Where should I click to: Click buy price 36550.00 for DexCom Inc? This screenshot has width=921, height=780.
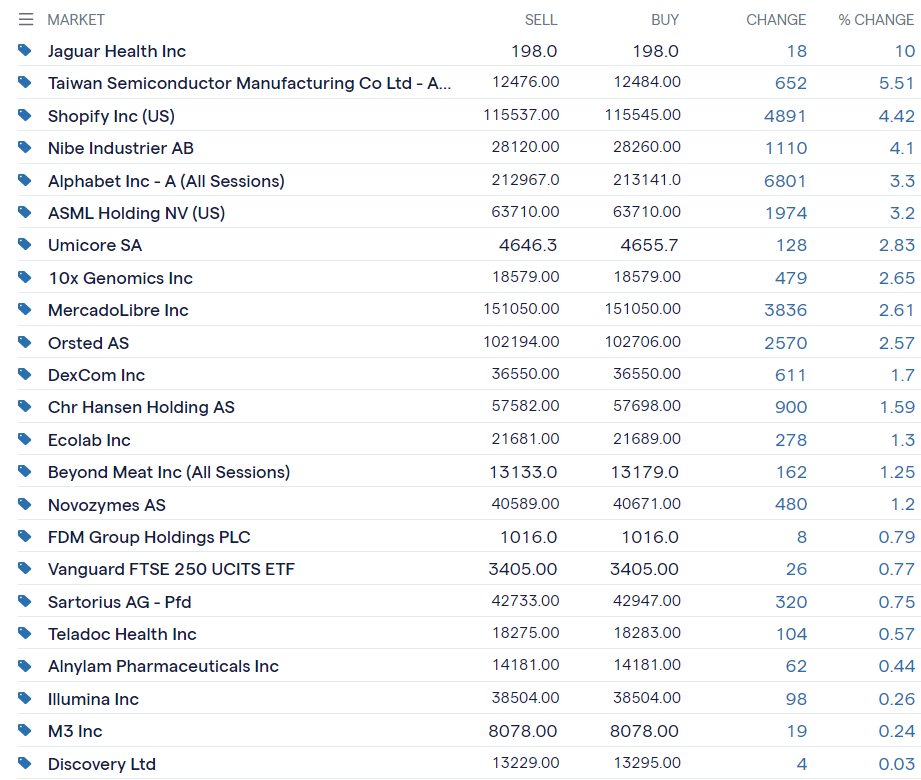pos(647,374)
